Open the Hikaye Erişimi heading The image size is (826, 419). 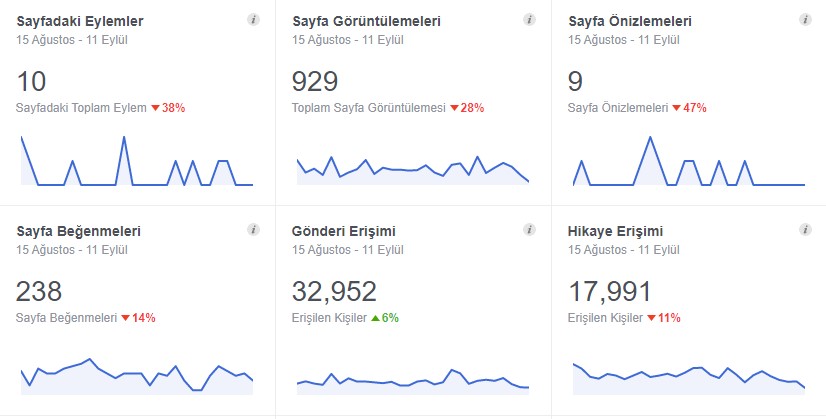616,231
